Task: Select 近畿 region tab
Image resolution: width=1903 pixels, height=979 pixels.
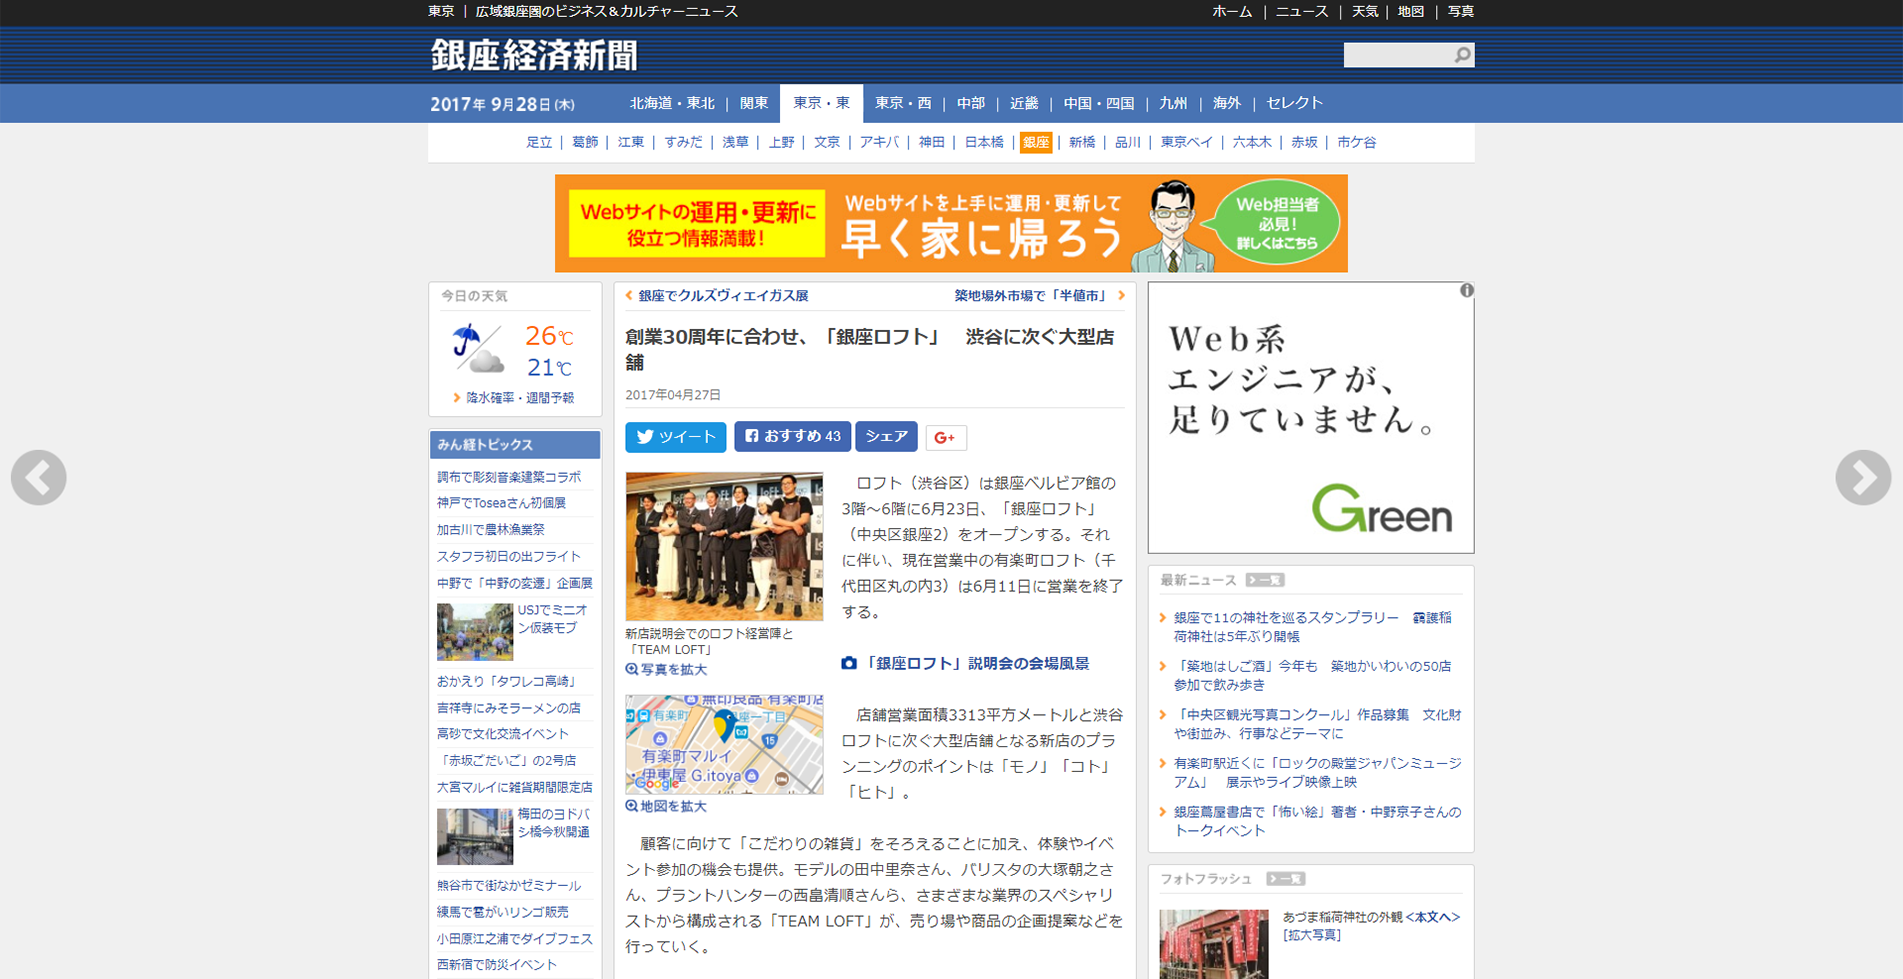Action: pyautogui.click(x=1023, y=103)
